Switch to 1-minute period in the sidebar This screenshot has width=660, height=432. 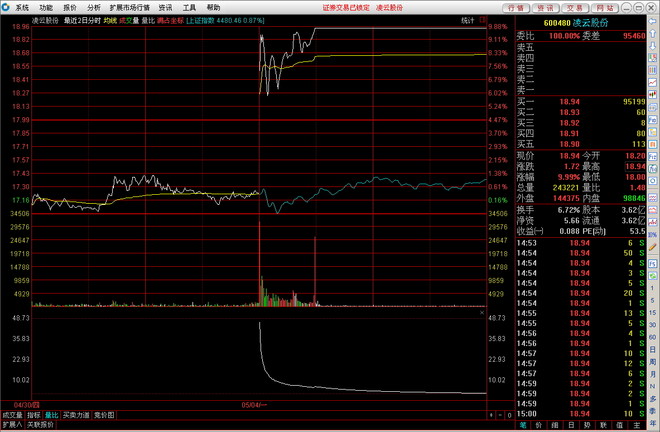point(653,288)
